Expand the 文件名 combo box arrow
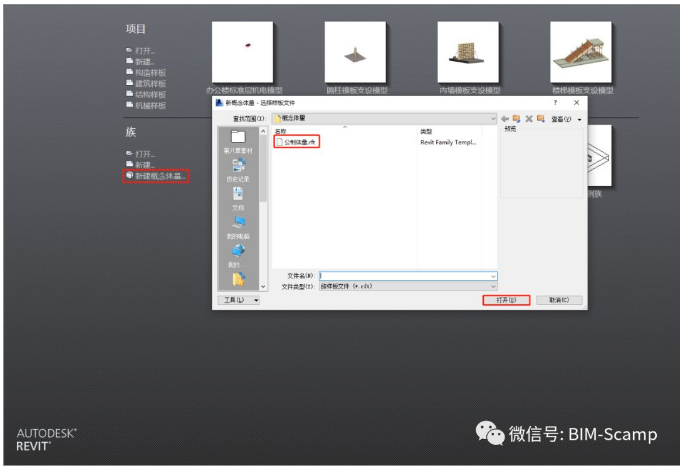 [493, 276]
